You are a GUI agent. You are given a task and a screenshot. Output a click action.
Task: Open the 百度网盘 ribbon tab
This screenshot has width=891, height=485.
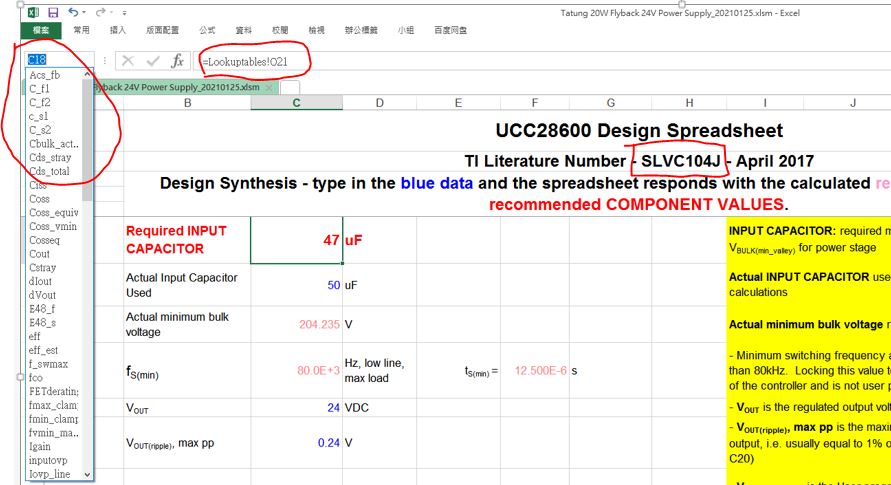(451, 30)
